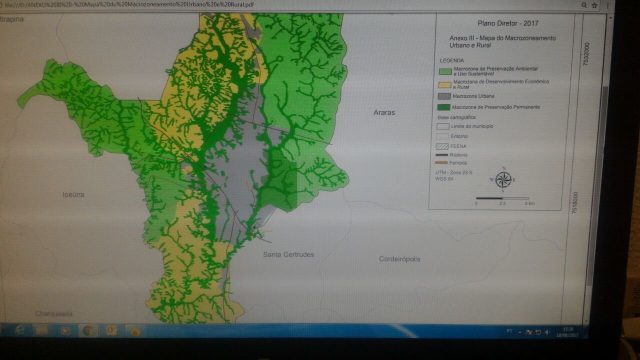Switch to the Chrome taskbar icon
The height and width of the screenshot is (360, 640).
(x=87, y=331)
